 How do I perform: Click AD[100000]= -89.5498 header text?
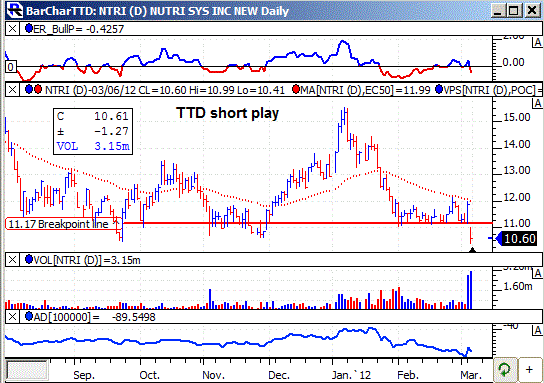[95, 317]
